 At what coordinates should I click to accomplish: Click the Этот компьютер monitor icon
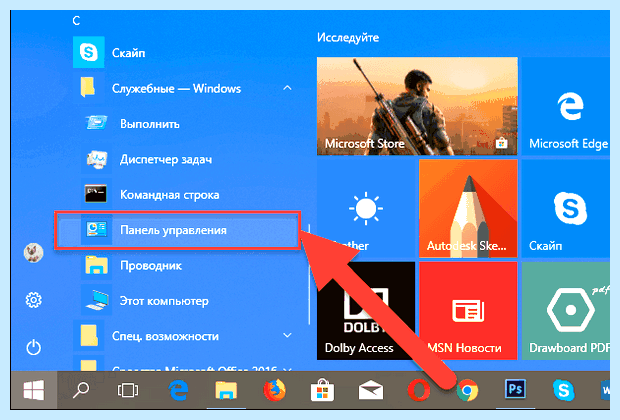tap(96, 301)
